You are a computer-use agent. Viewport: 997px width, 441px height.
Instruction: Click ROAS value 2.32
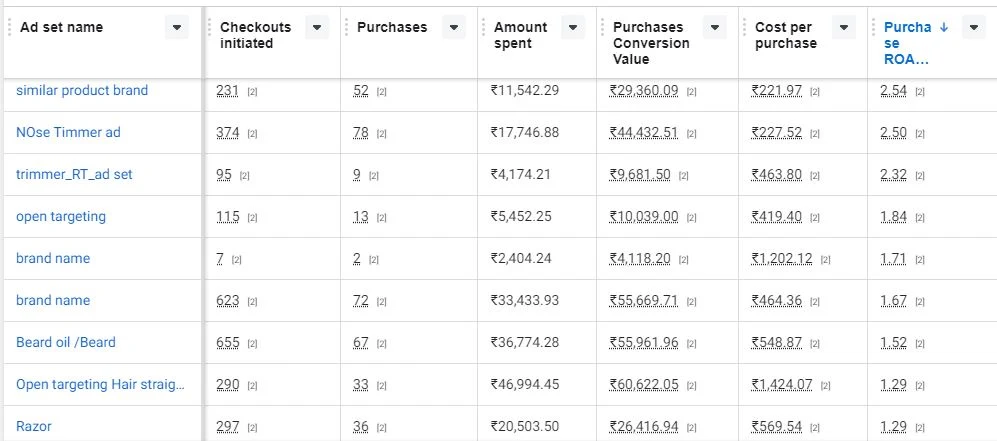click(x=893, y=175)
